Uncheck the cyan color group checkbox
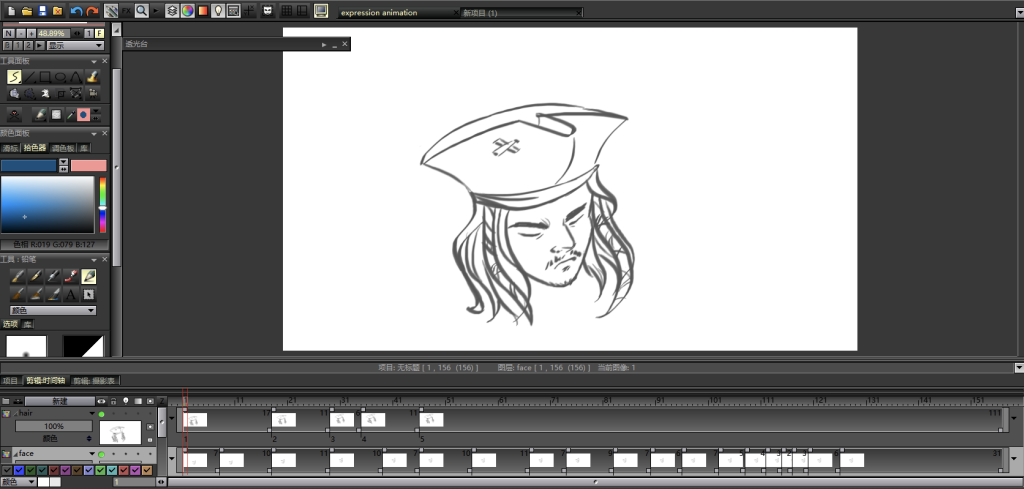Viewport: 1024px width, 489px height. click(x=112, y=470)
